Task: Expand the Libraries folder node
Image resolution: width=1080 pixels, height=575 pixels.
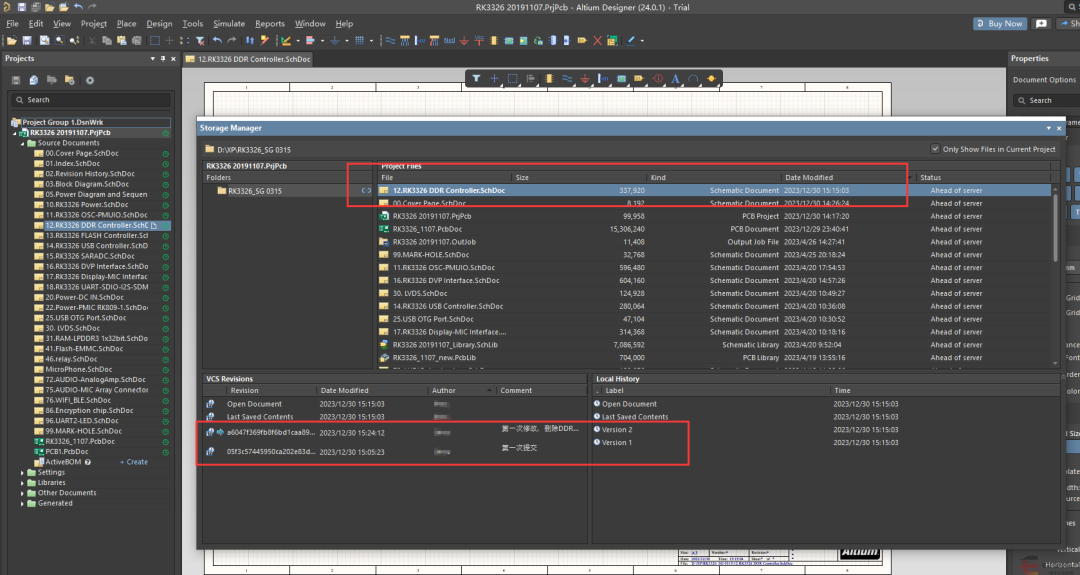Action: pos(23,482)
